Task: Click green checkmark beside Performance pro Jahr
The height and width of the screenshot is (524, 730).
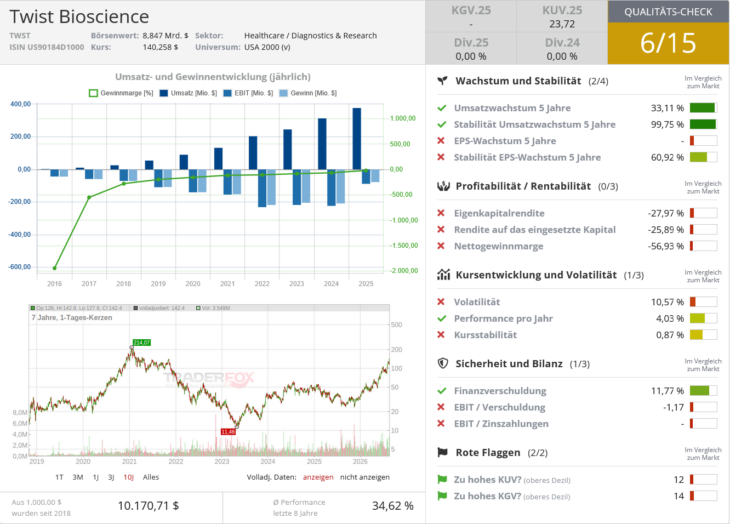Action: 441,318
